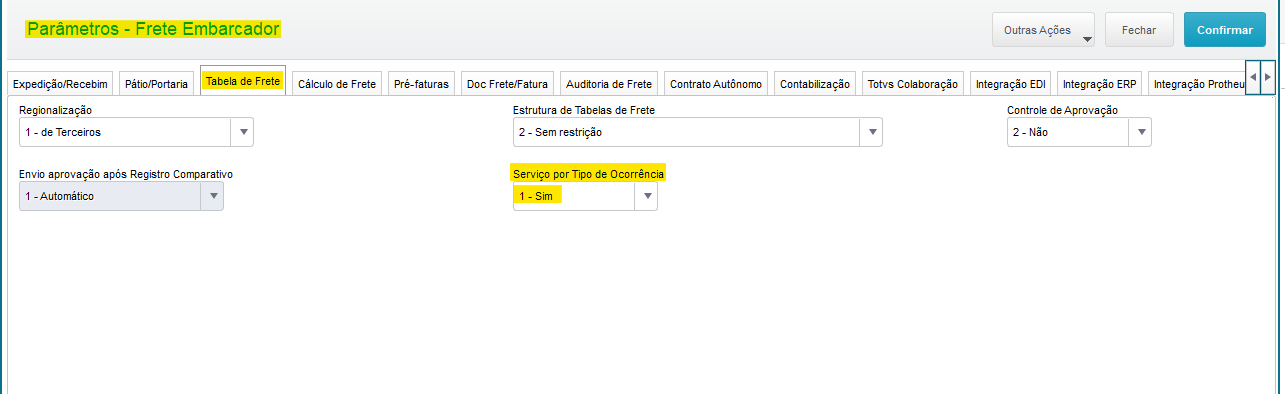
Task: Click the Serviço por Tipo de Ocorrência label
Action: (588, 173)
